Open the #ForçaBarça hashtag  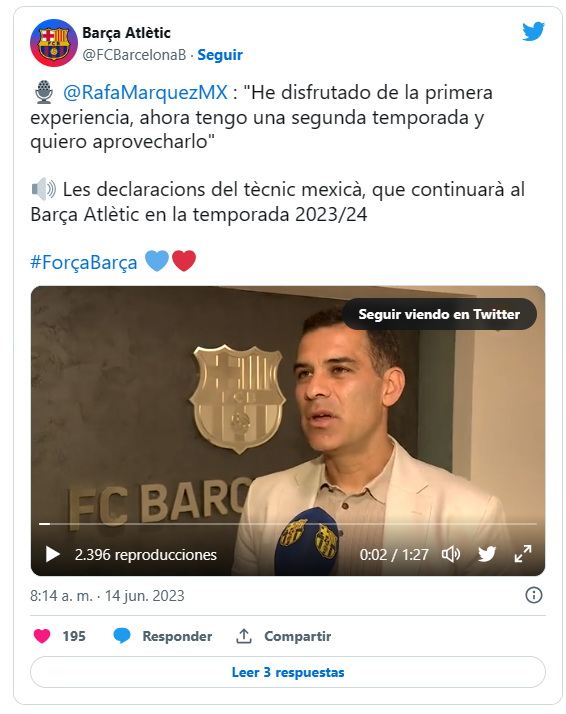pyautogui.click(x=83, y=263)
